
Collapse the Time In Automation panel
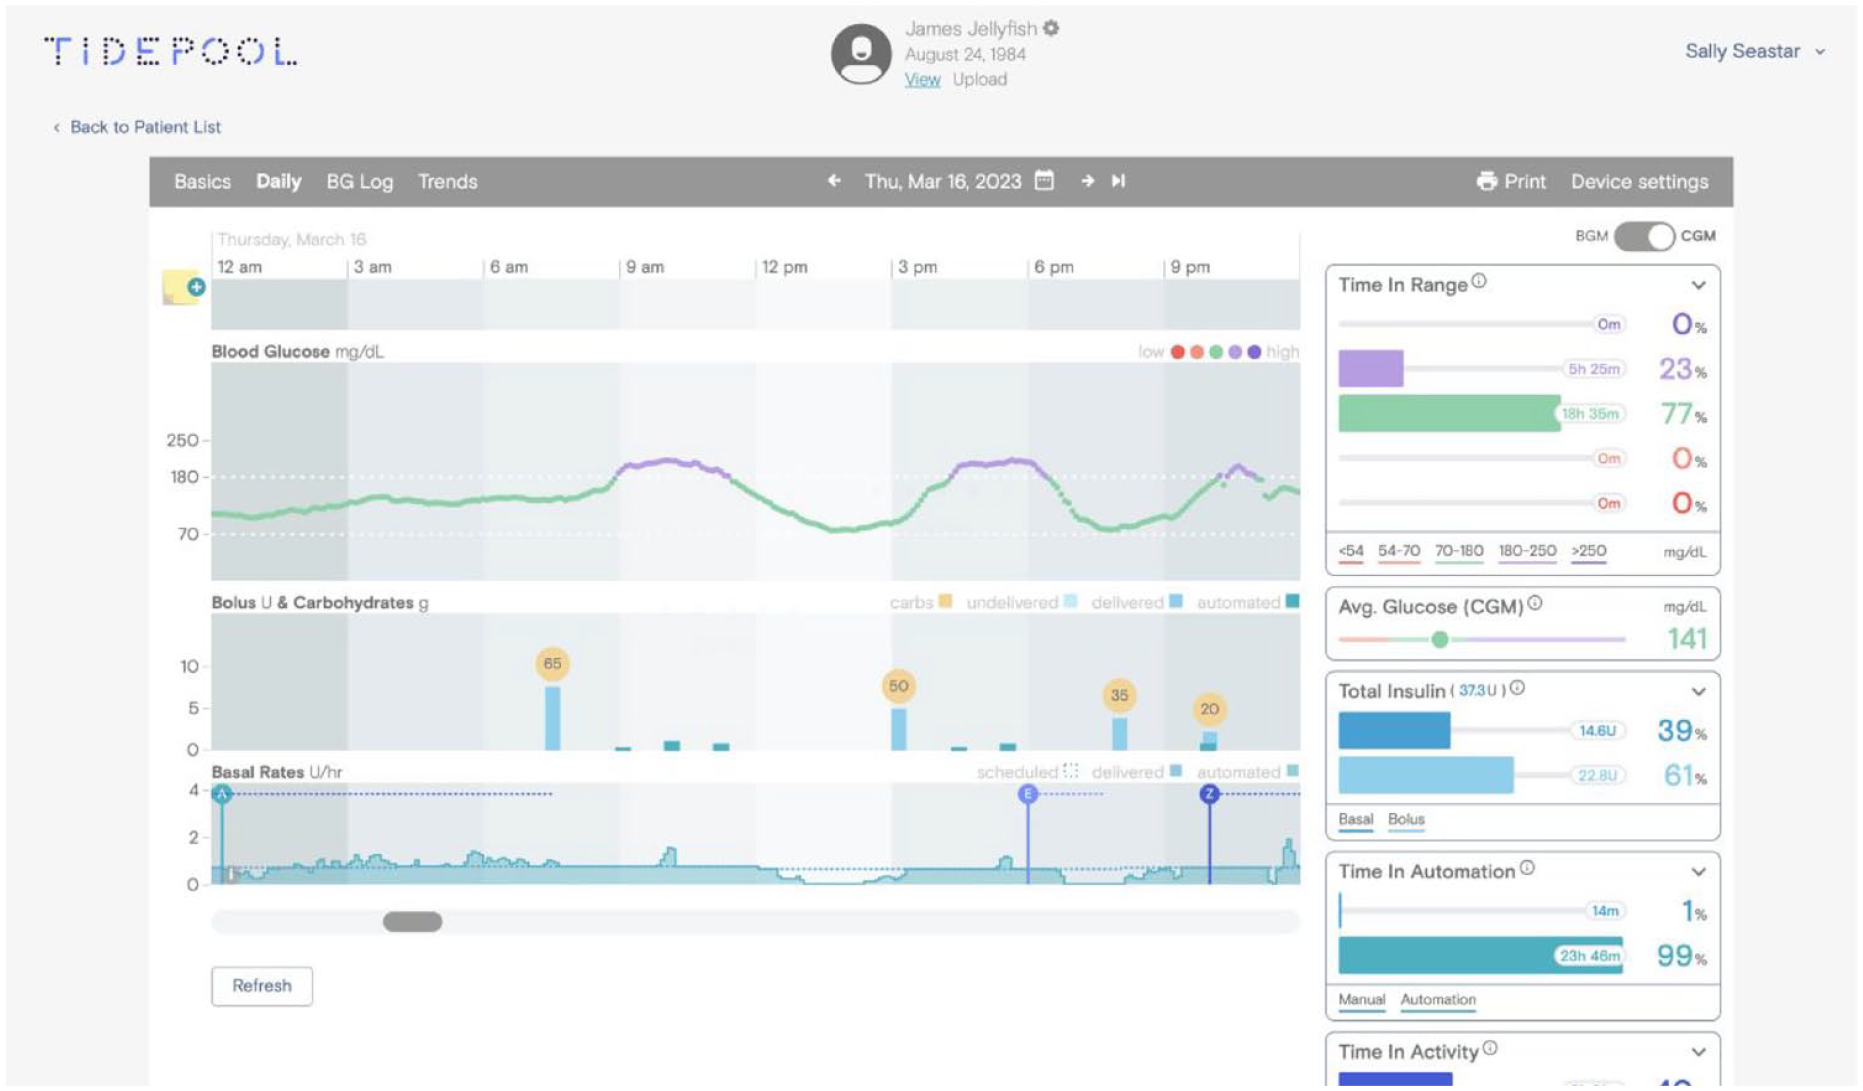coord(1698,872)
